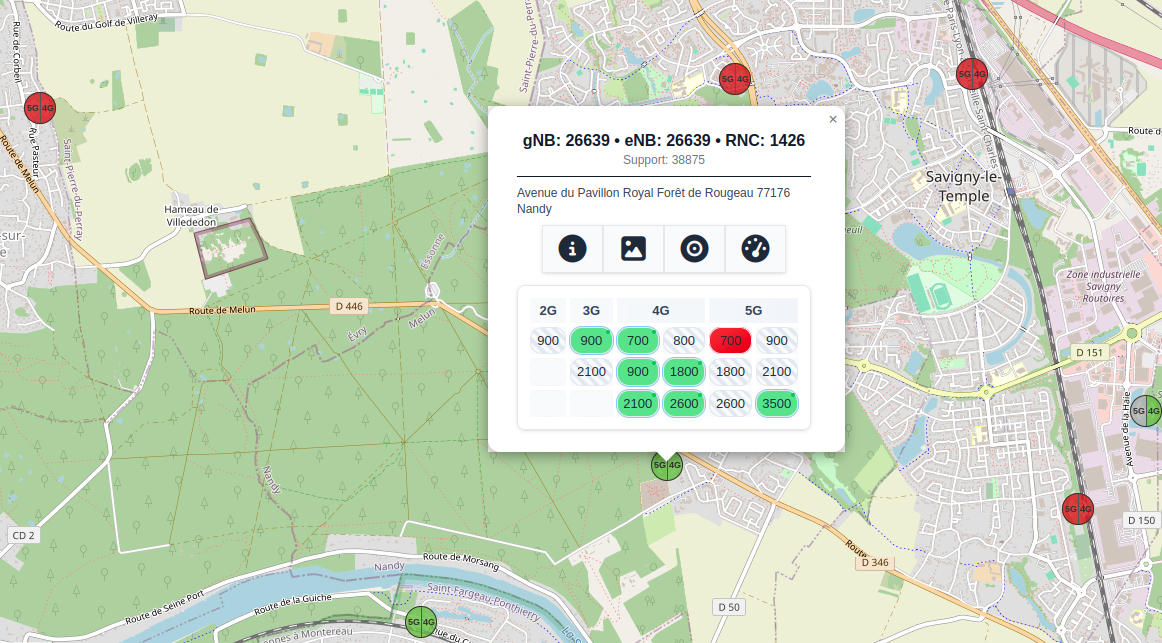
Task: Open the site photos image icon
Action: coord(633,249)
